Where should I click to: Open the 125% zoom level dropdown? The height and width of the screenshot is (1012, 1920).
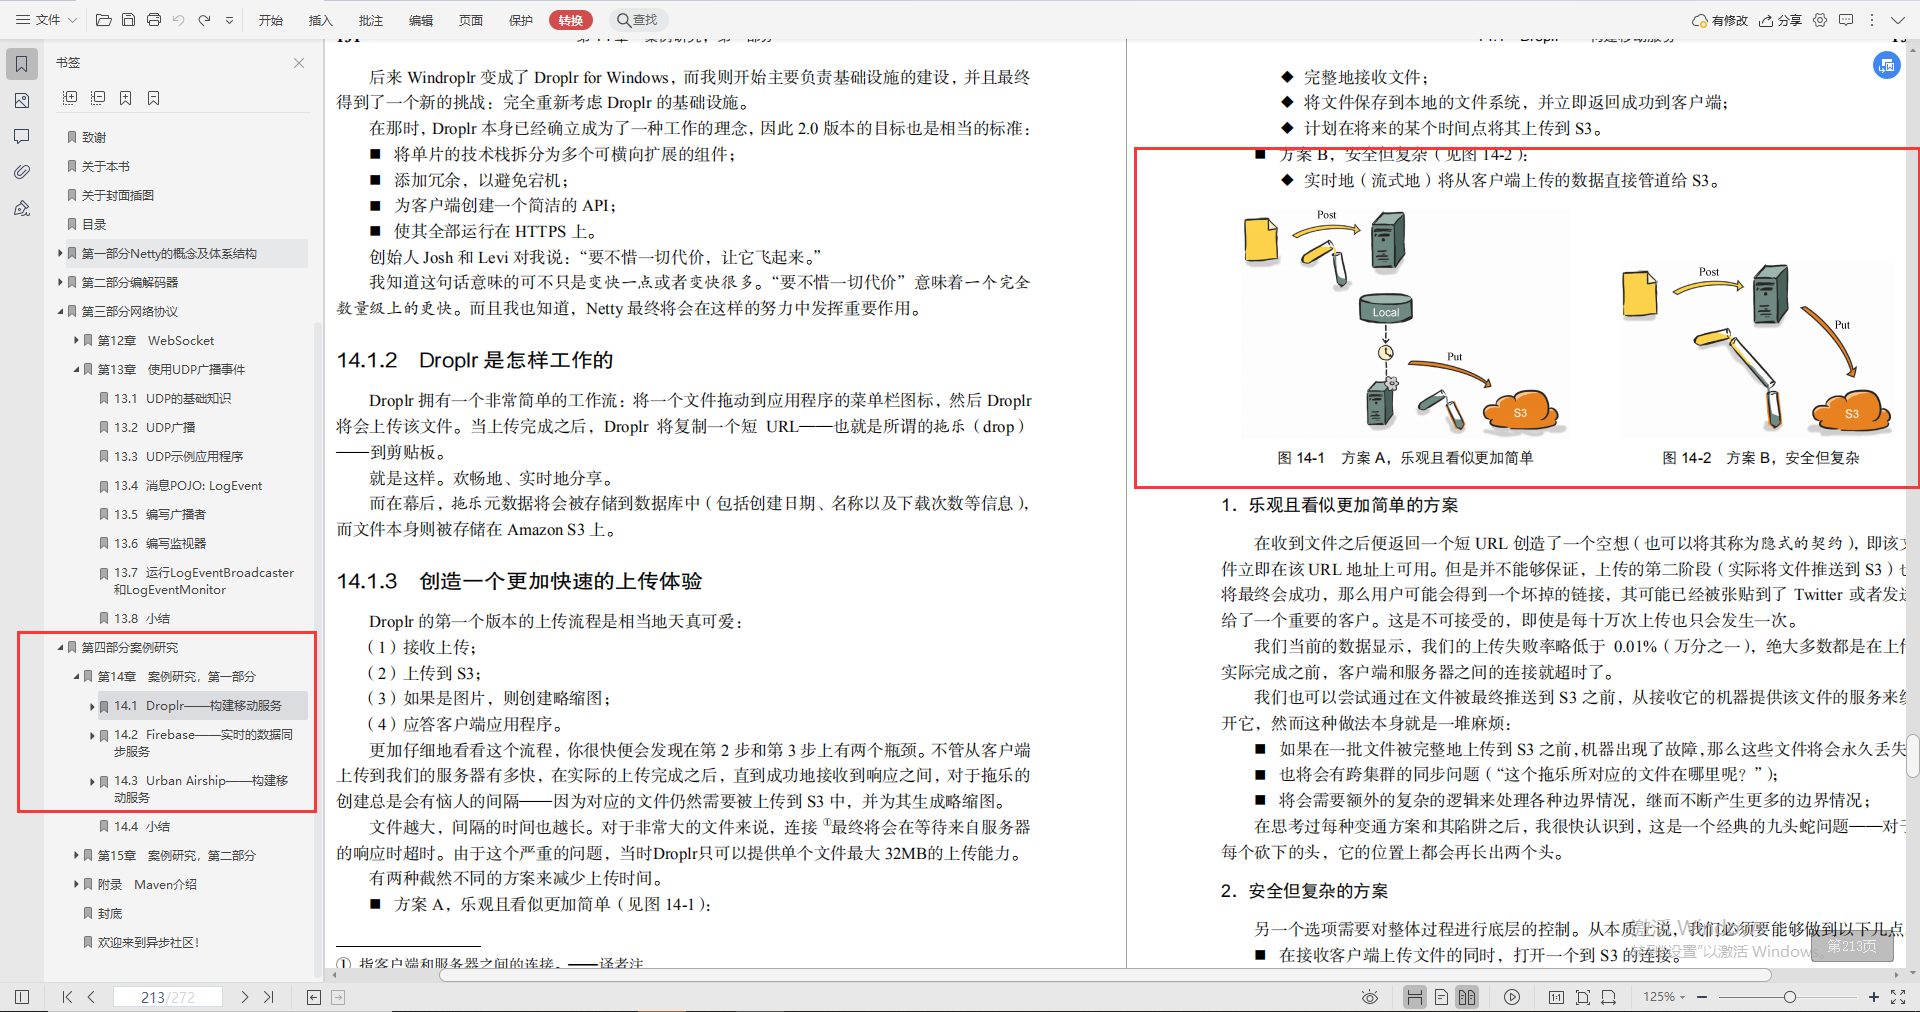pos(1664,997)
